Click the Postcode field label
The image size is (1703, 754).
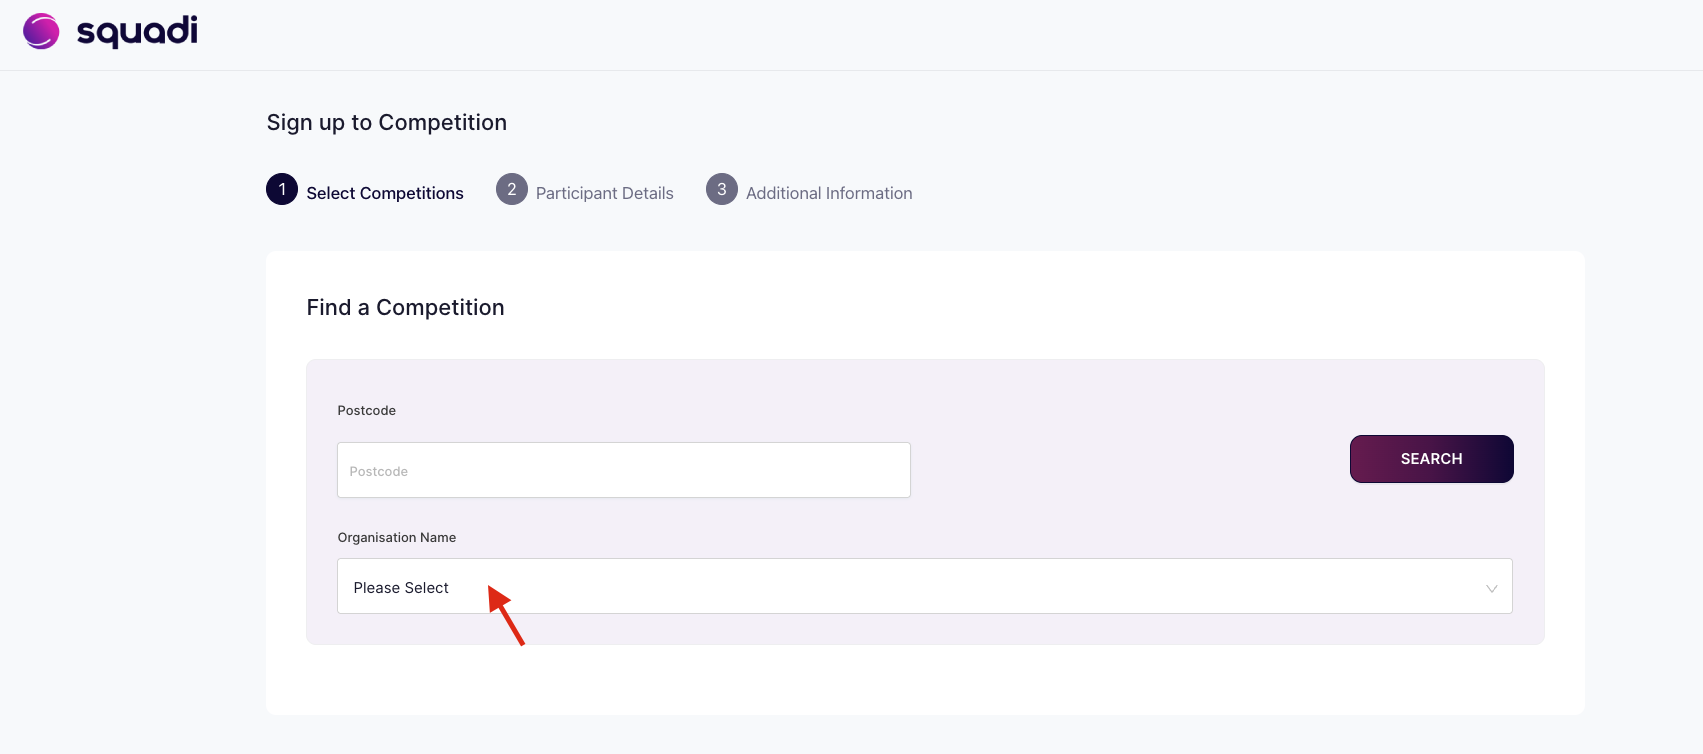(x=366, y=410)
